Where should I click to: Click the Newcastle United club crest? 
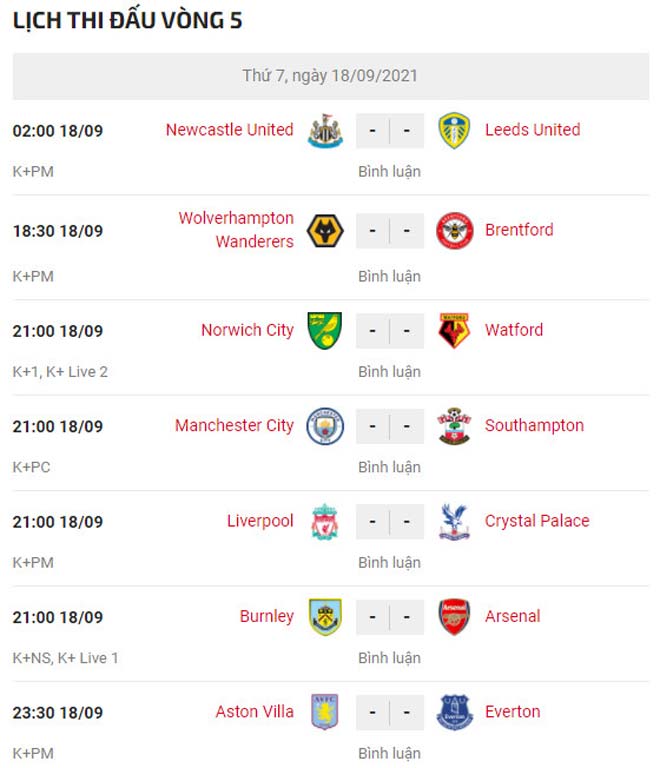click(x=325, y=131)
